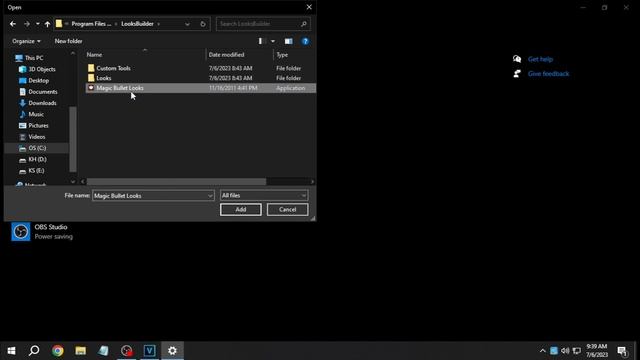The width and height of the screenshot is (640, 360).
Task: Go forward in the Open dialog
Action: 27,24
